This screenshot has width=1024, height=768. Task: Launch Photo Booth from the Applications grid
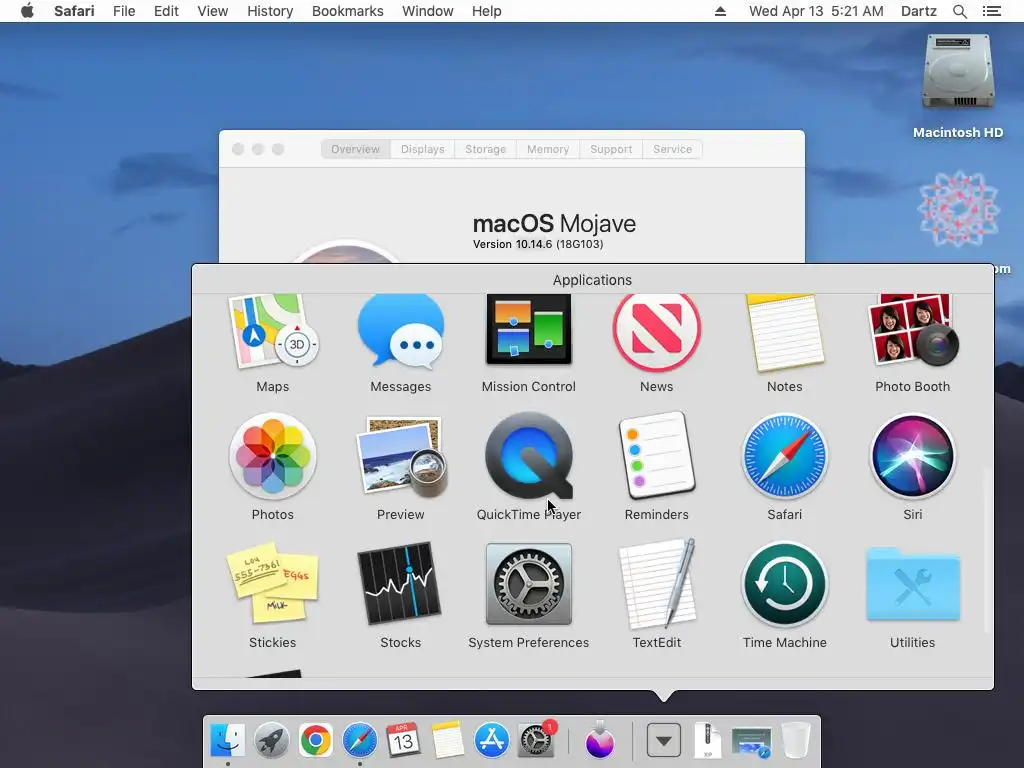click(912, 330)
